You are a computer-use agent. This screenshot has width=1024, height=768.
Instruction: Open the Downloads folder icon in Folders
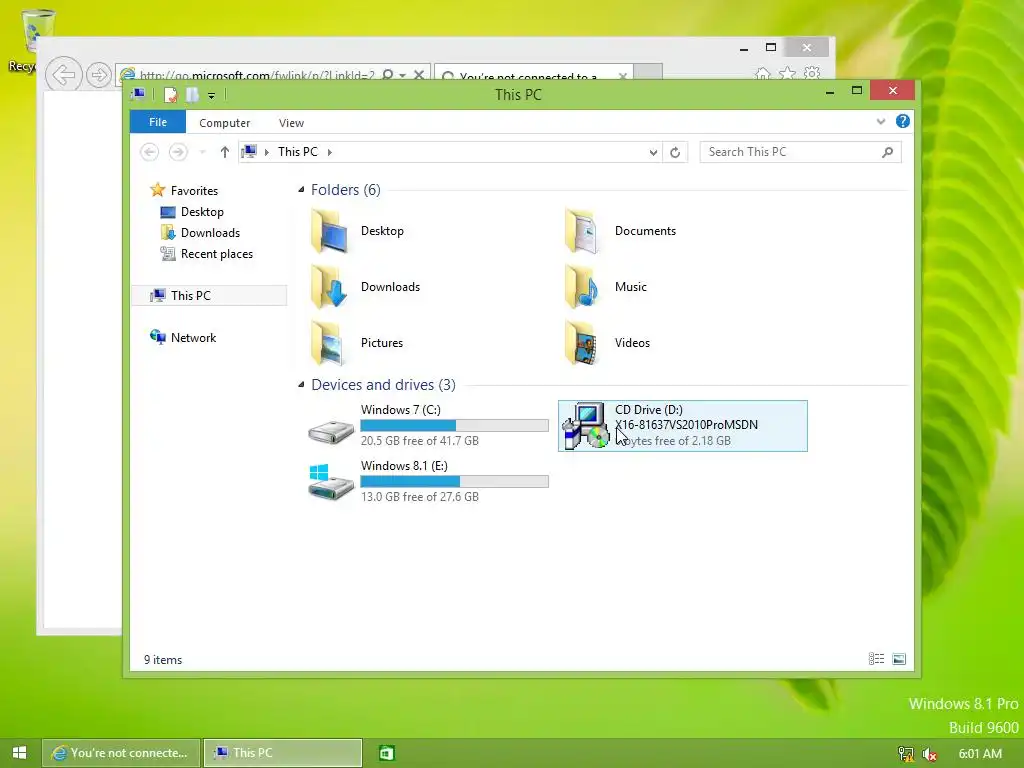click(x=330, y=287)
